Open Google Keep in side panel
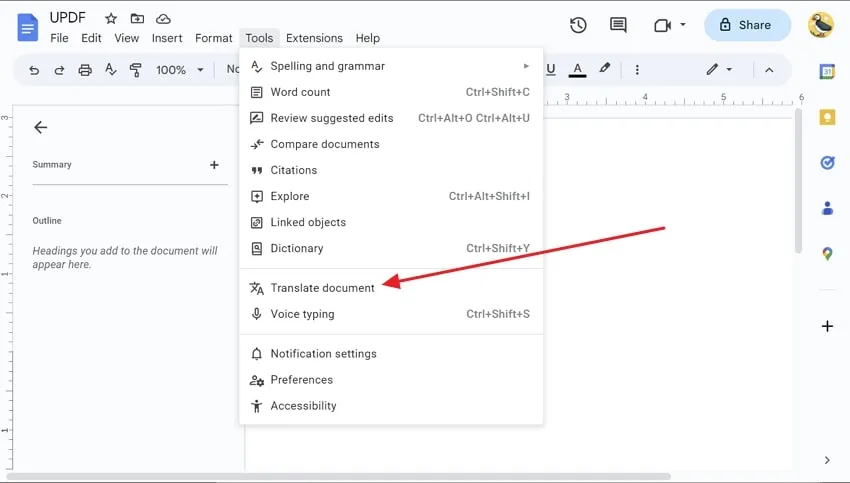 [x=827, y=117]
